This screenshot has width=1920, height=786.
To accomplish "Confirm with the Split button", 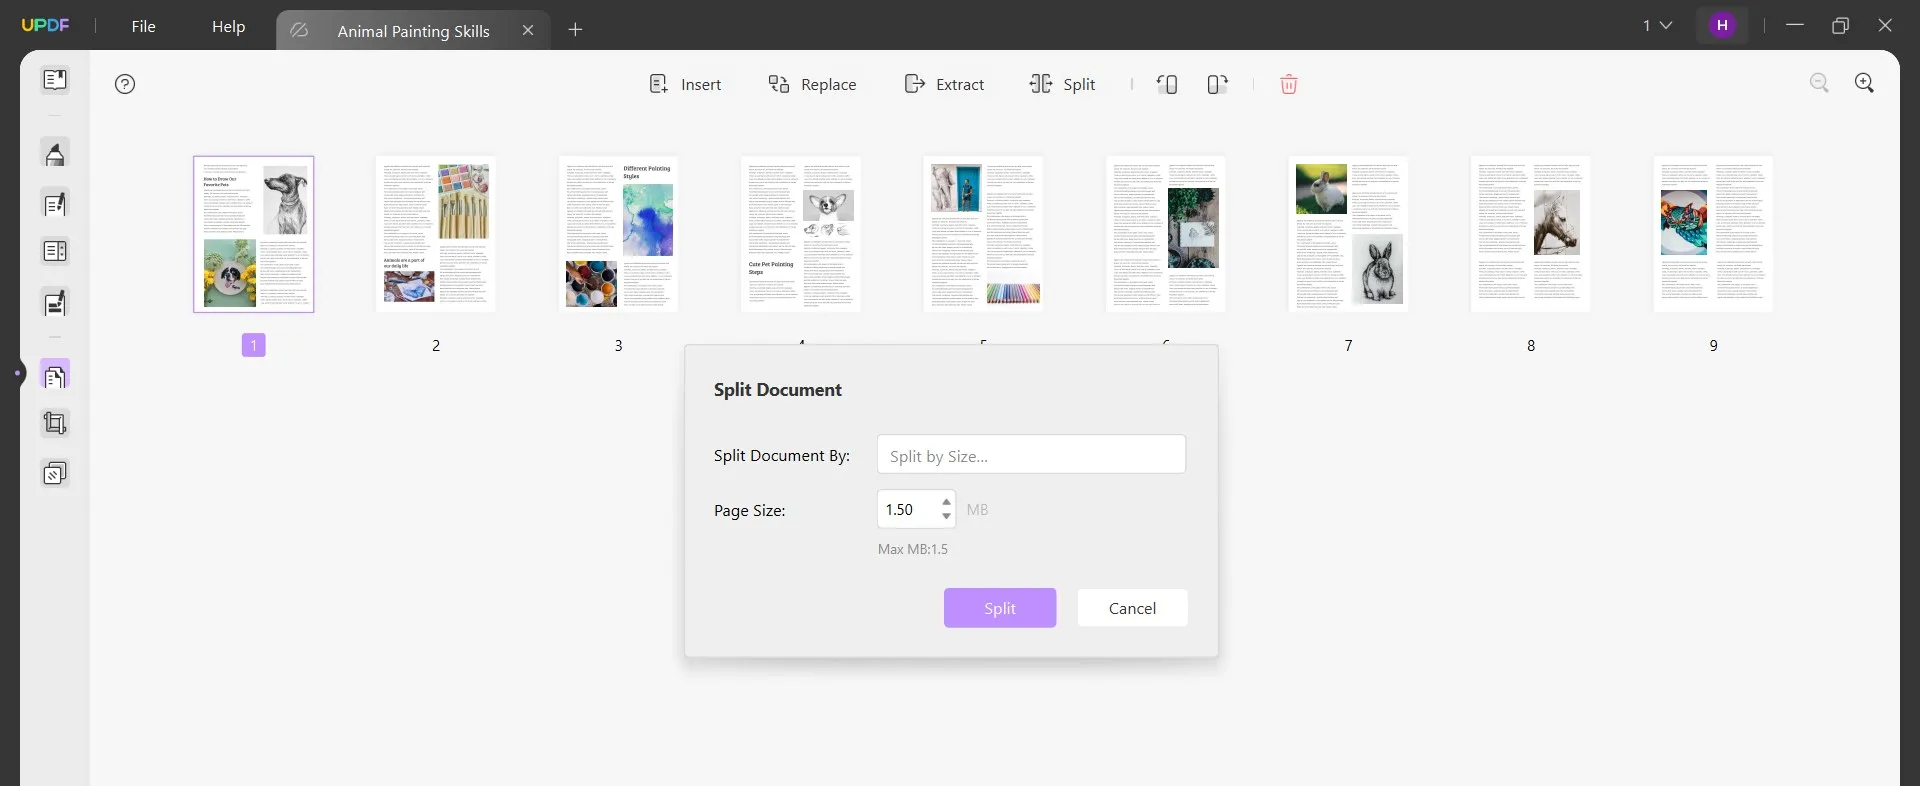I will pos(1000,608).
